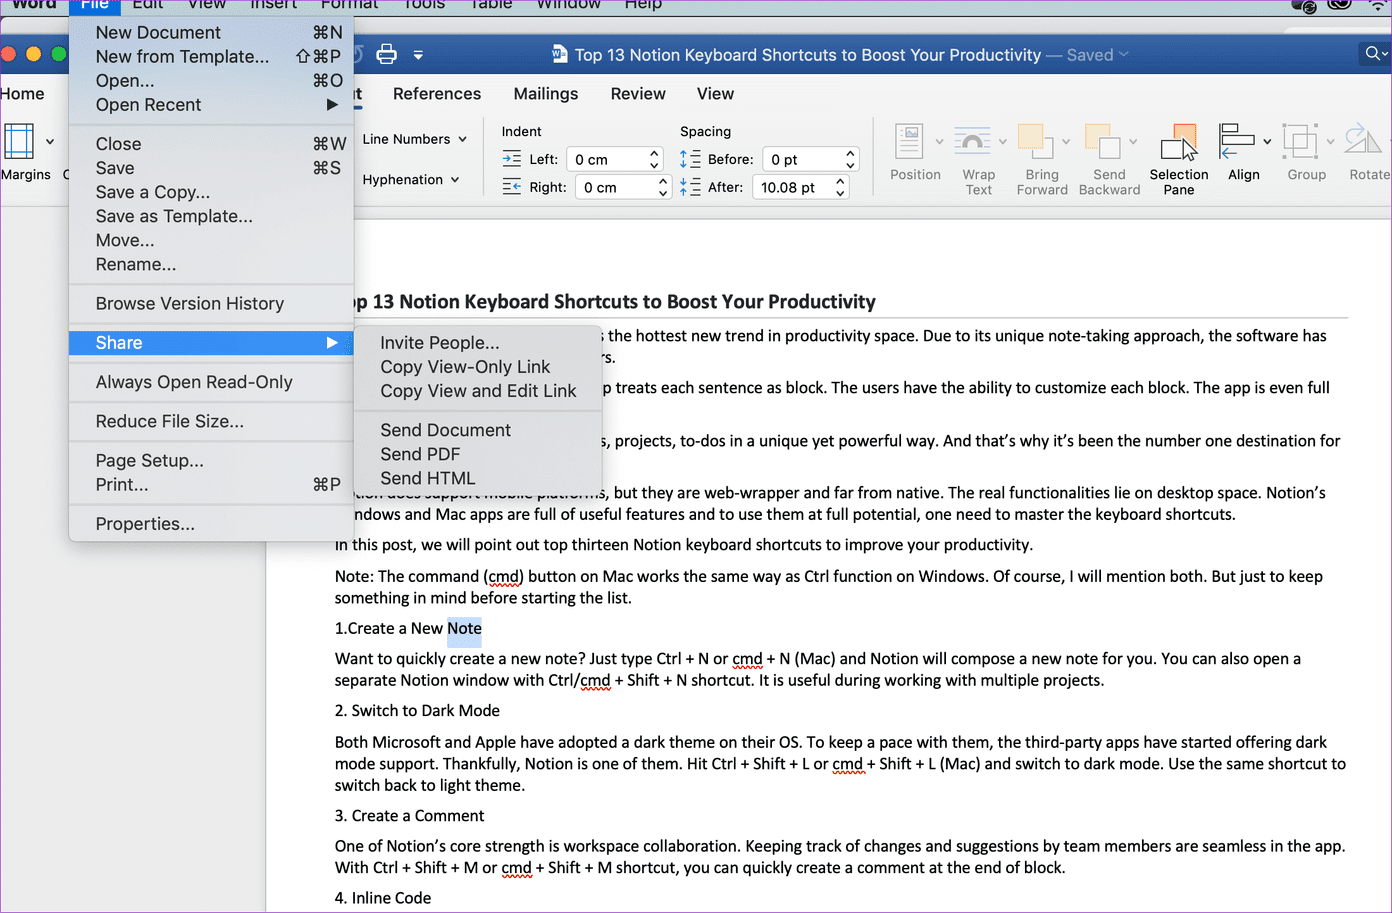The image size is (1392, 913).
Task: Switch to the View ribbon tab
Action: [715, 94]
